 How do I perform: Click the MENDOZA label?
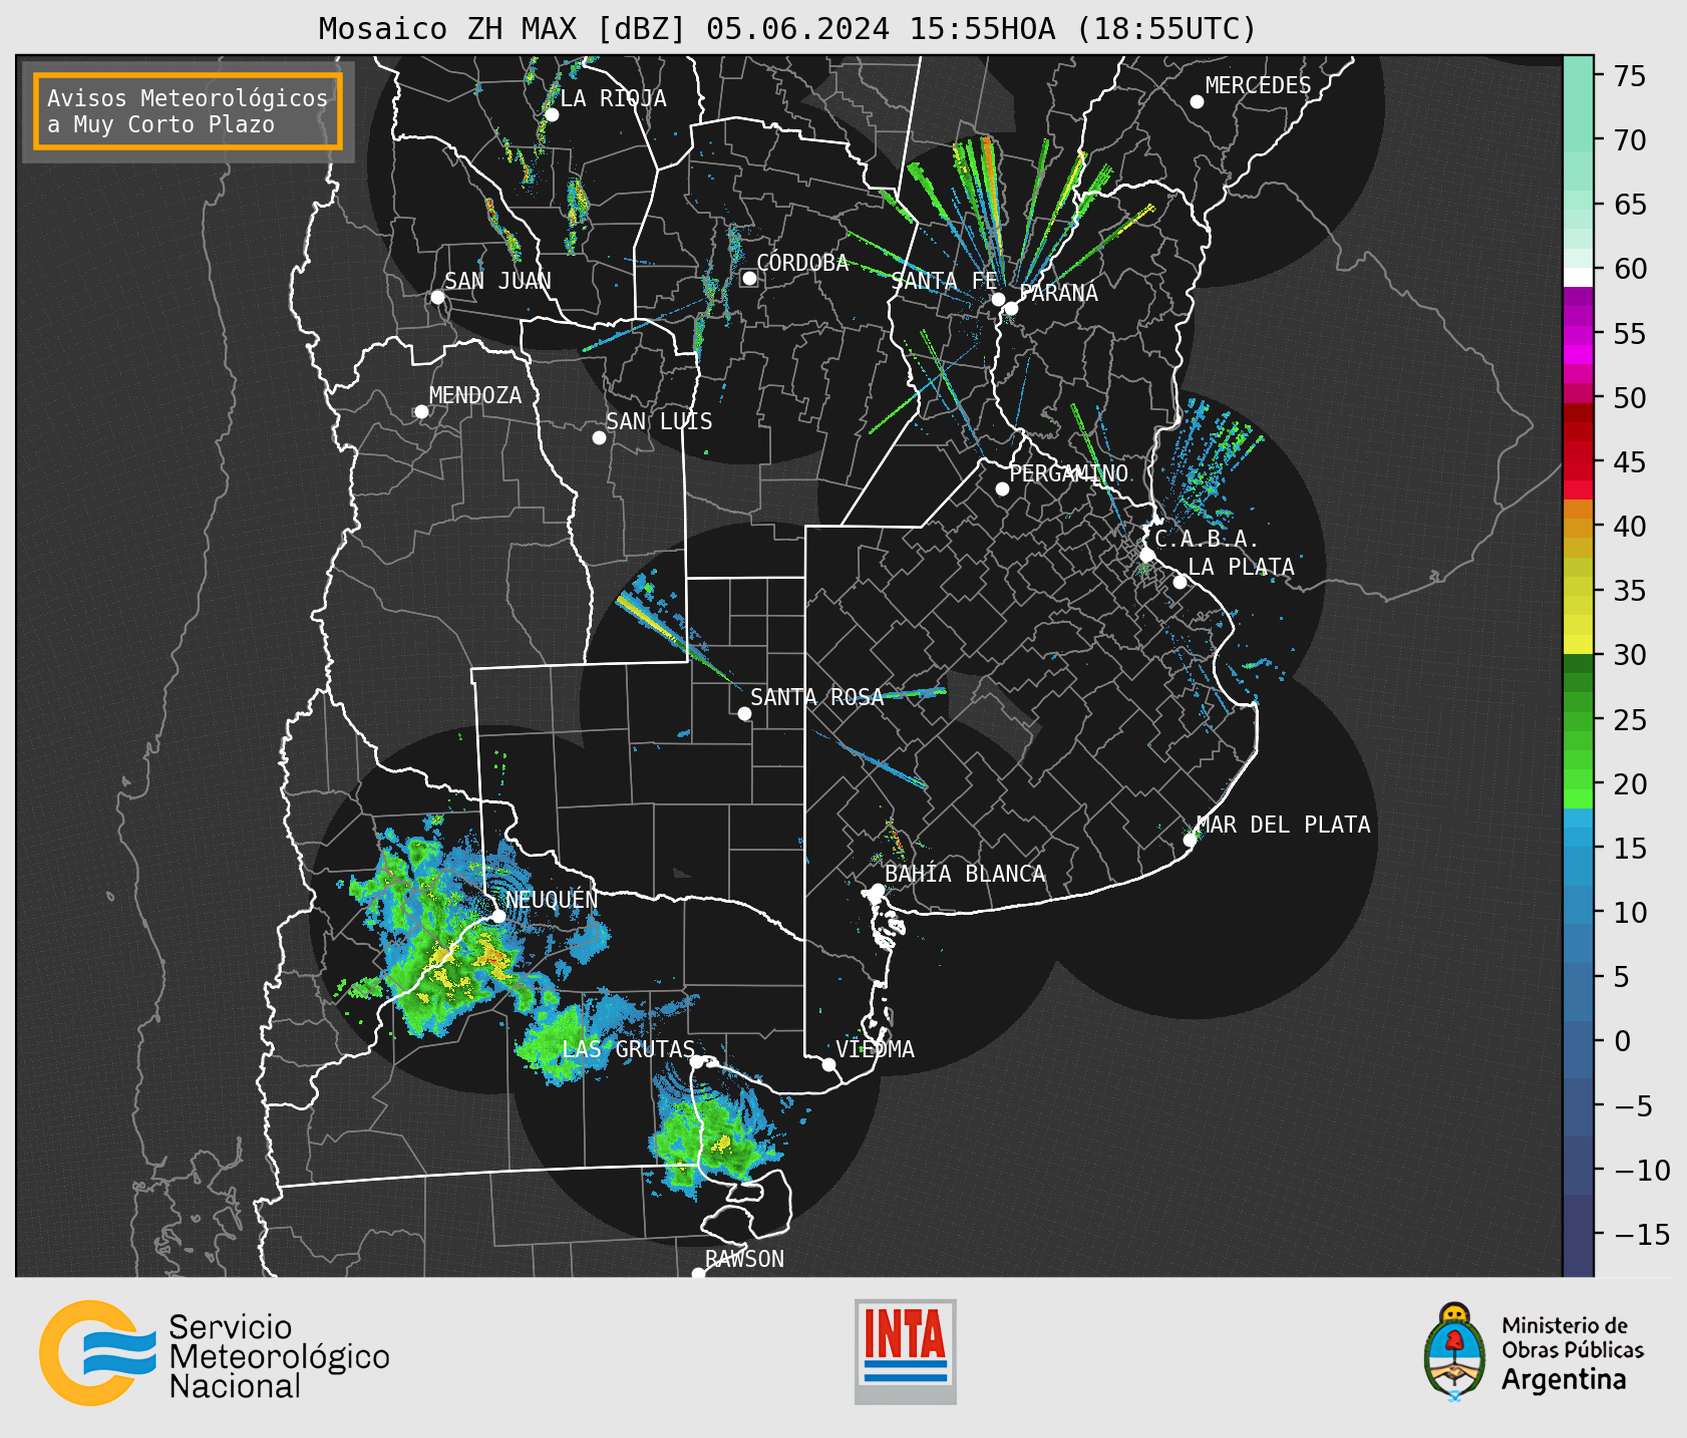point(475,396)
